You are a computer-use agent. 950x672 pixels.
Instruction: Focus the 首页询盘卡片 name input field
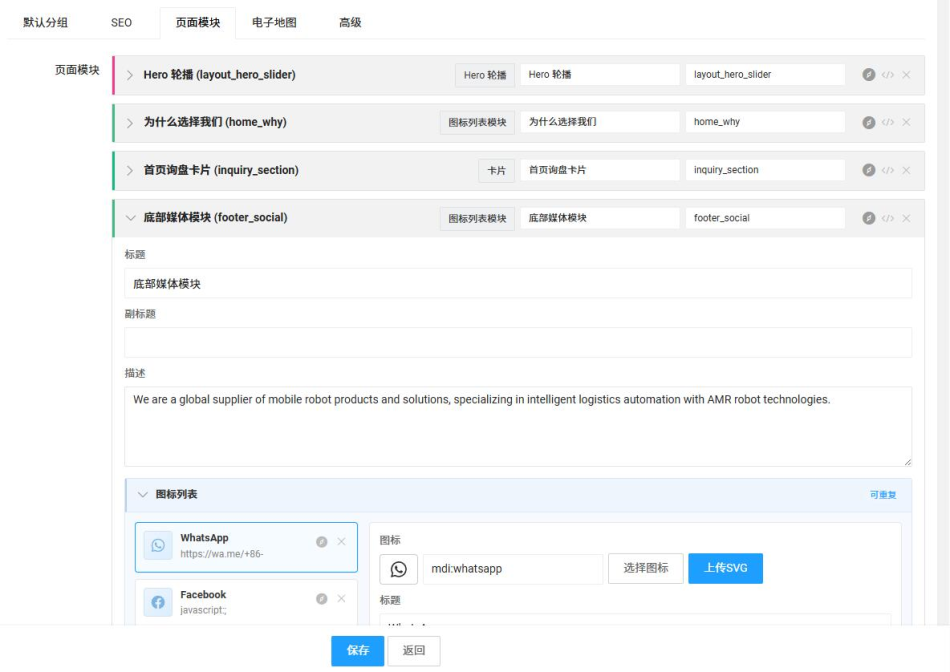(600, 170)
